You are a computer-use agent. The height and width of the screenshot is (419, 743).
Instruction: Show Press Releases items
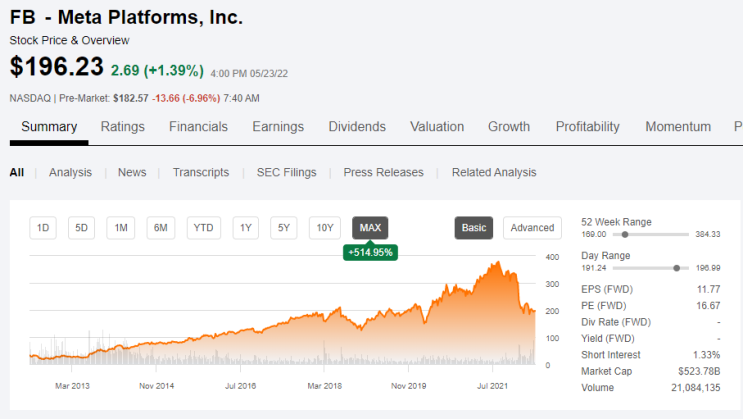tap(383, 173)
